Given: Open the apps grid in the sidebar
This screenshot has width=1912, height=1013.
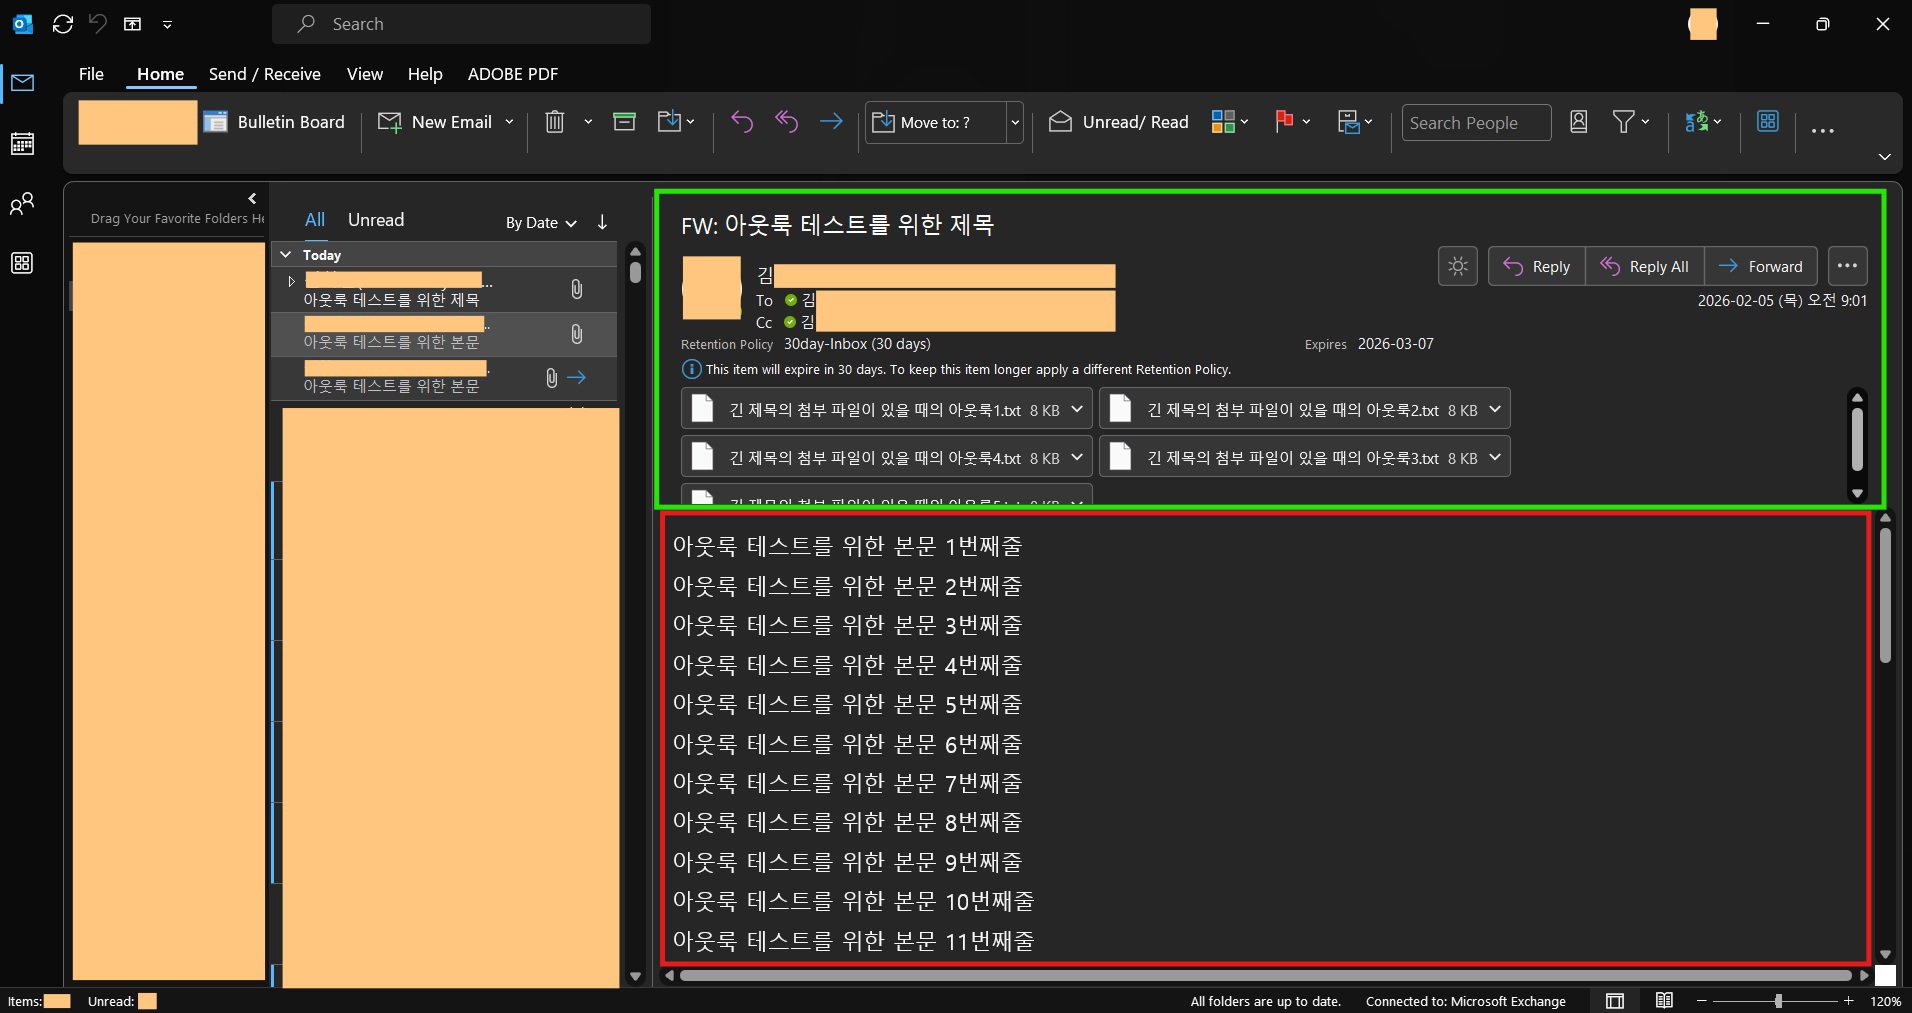Looking at the screenshot, I should pos(22,263).
